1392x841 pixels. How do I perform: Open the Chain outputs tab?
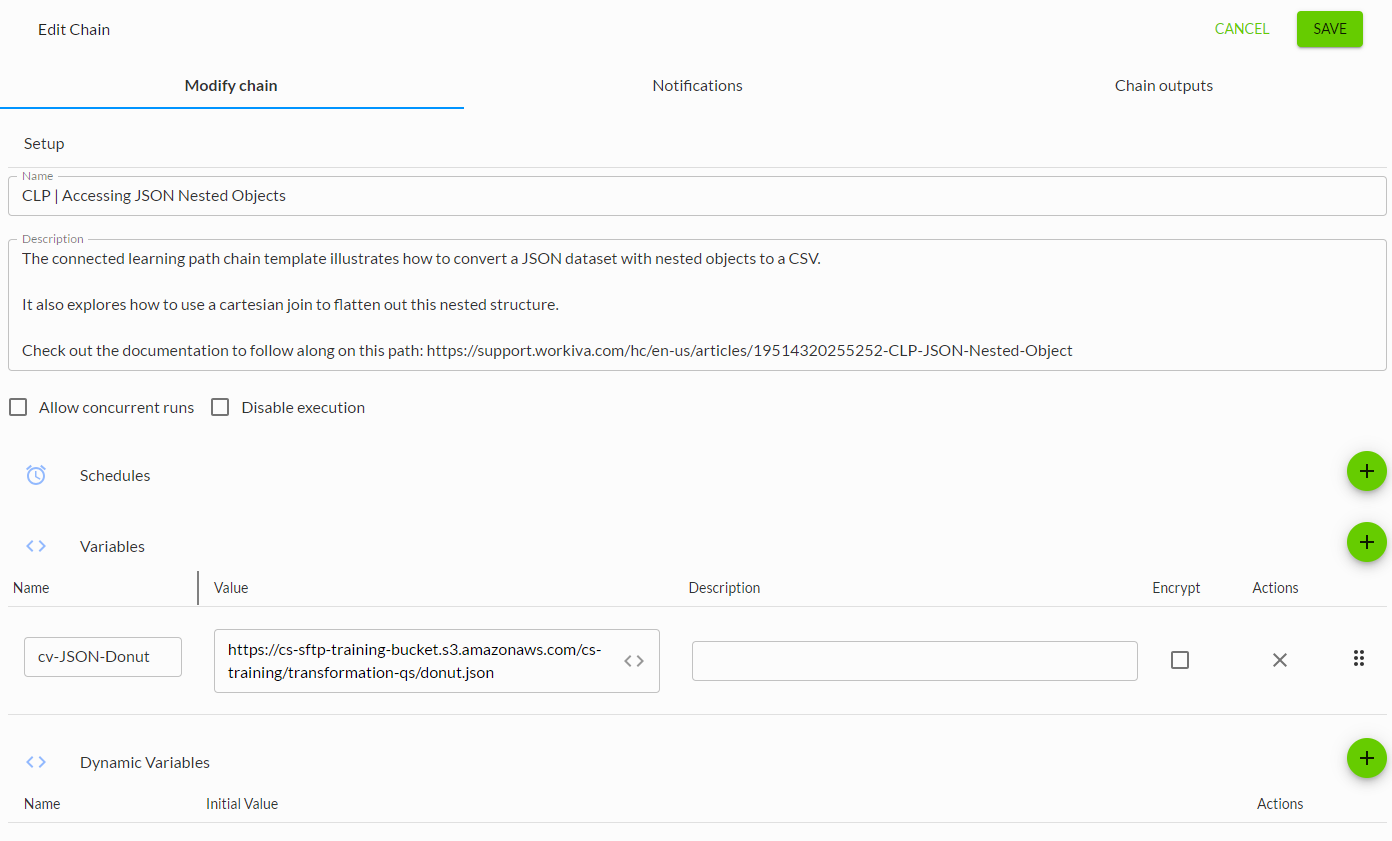[x=1163, y=85]
